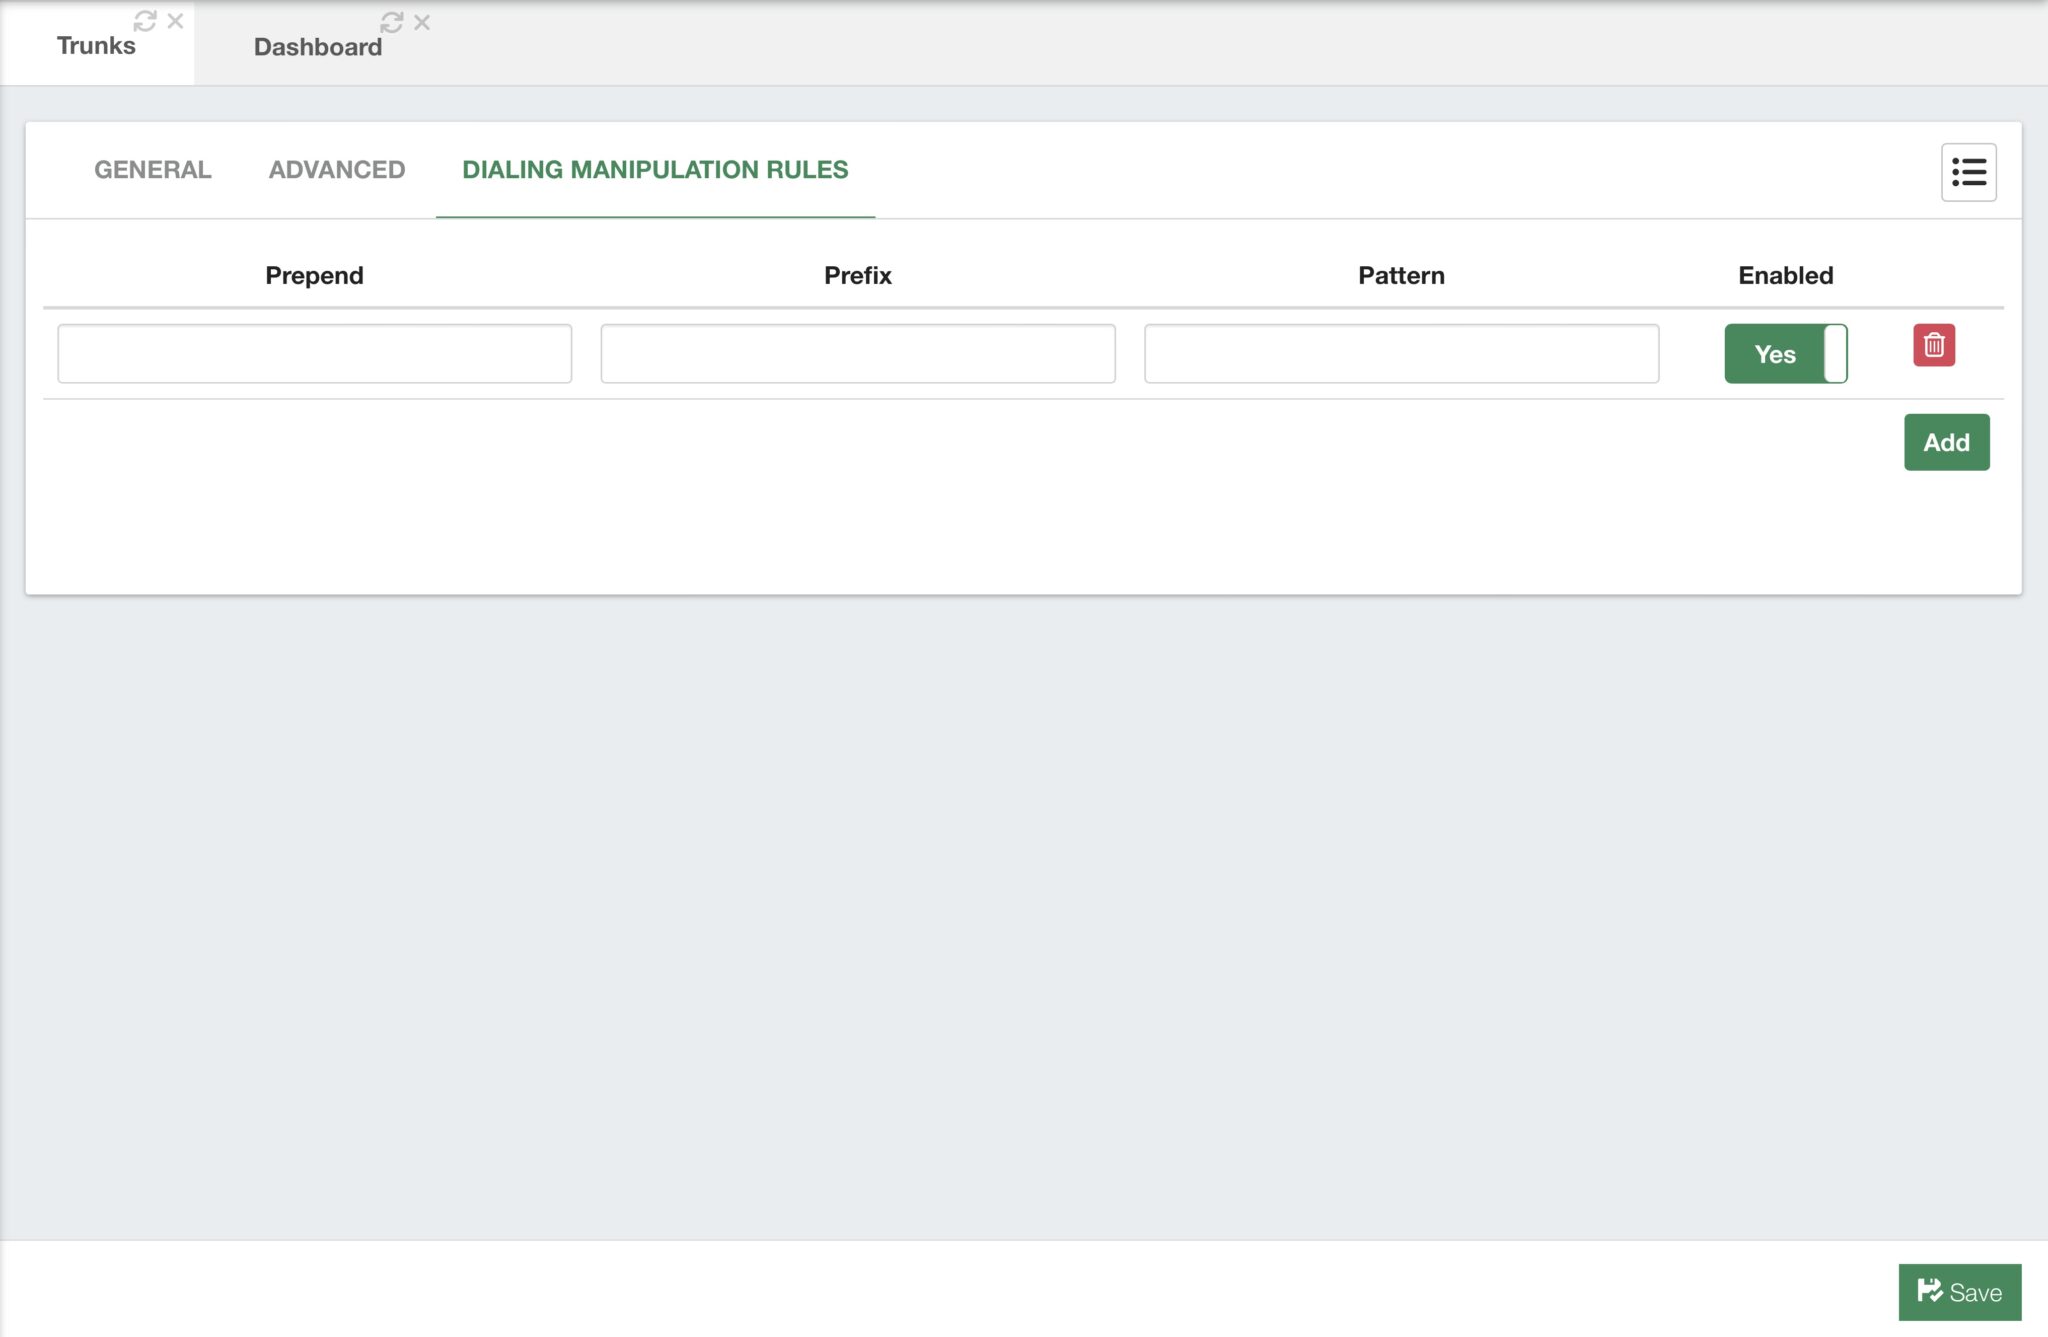Viewport: 2048px width, 1337px height.
Task: Click the Pattern column header
Action: pyautogui.click(x=1401, y=275)
